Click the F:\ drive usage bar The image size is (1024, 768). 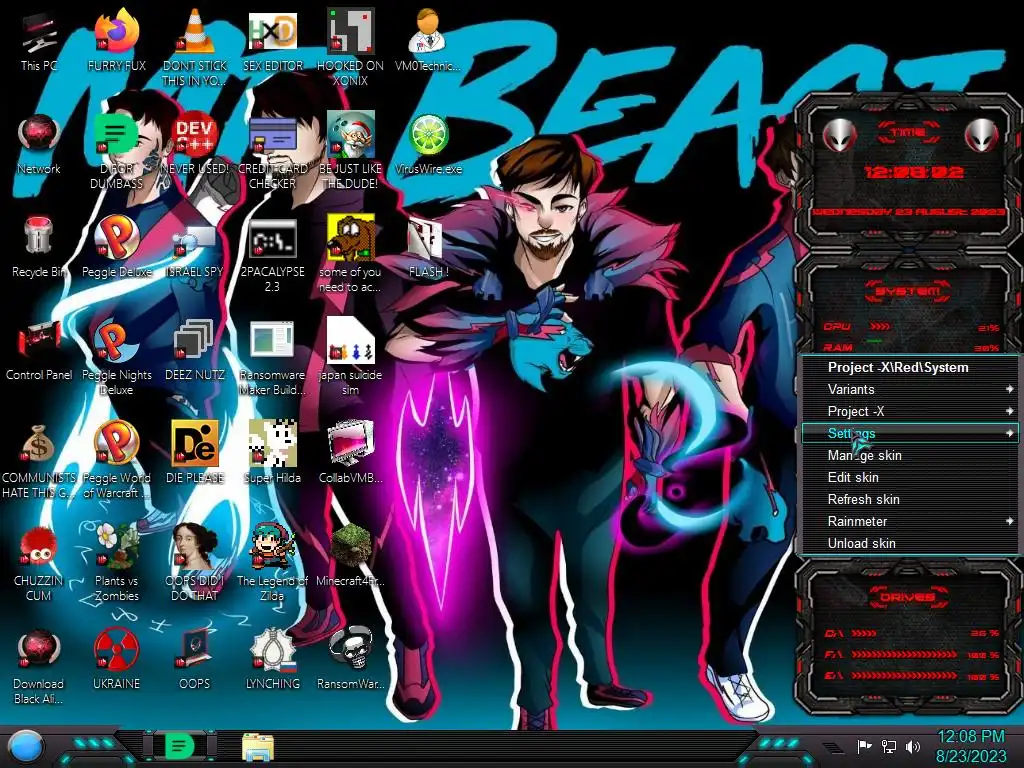click(910, 654)
